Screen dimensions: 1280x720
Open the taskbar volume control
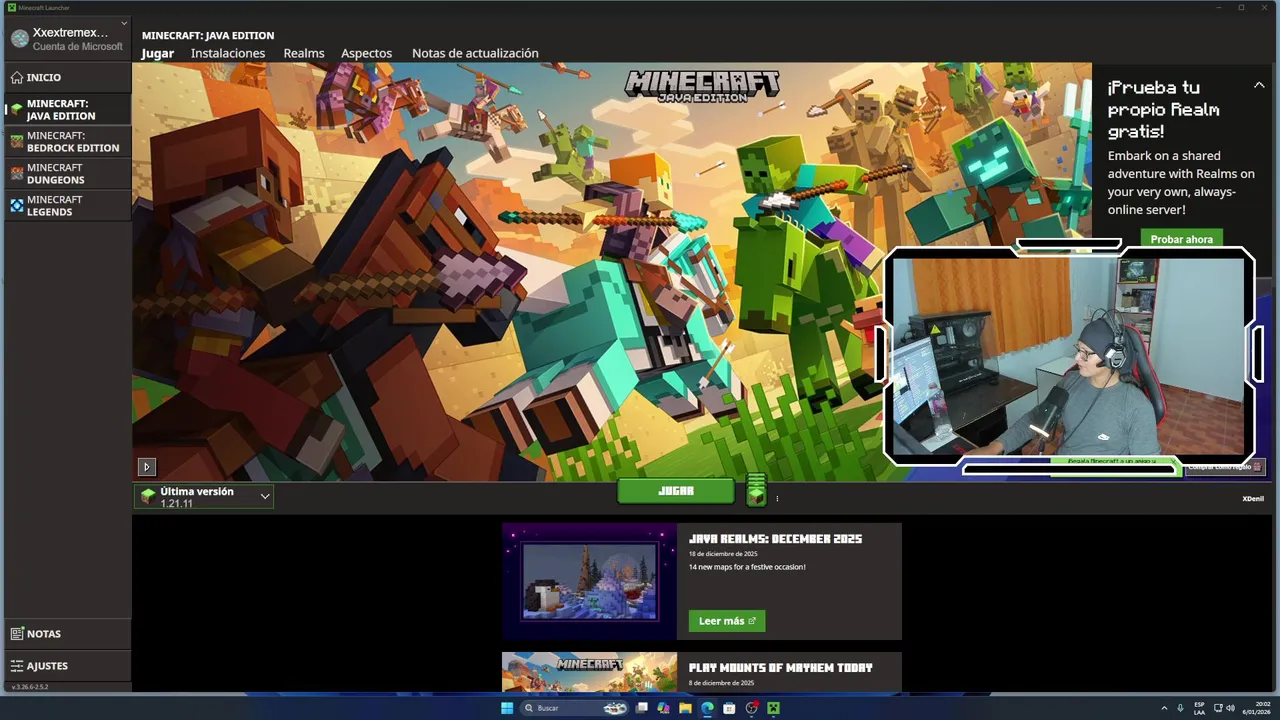[x=1230, y=708]
